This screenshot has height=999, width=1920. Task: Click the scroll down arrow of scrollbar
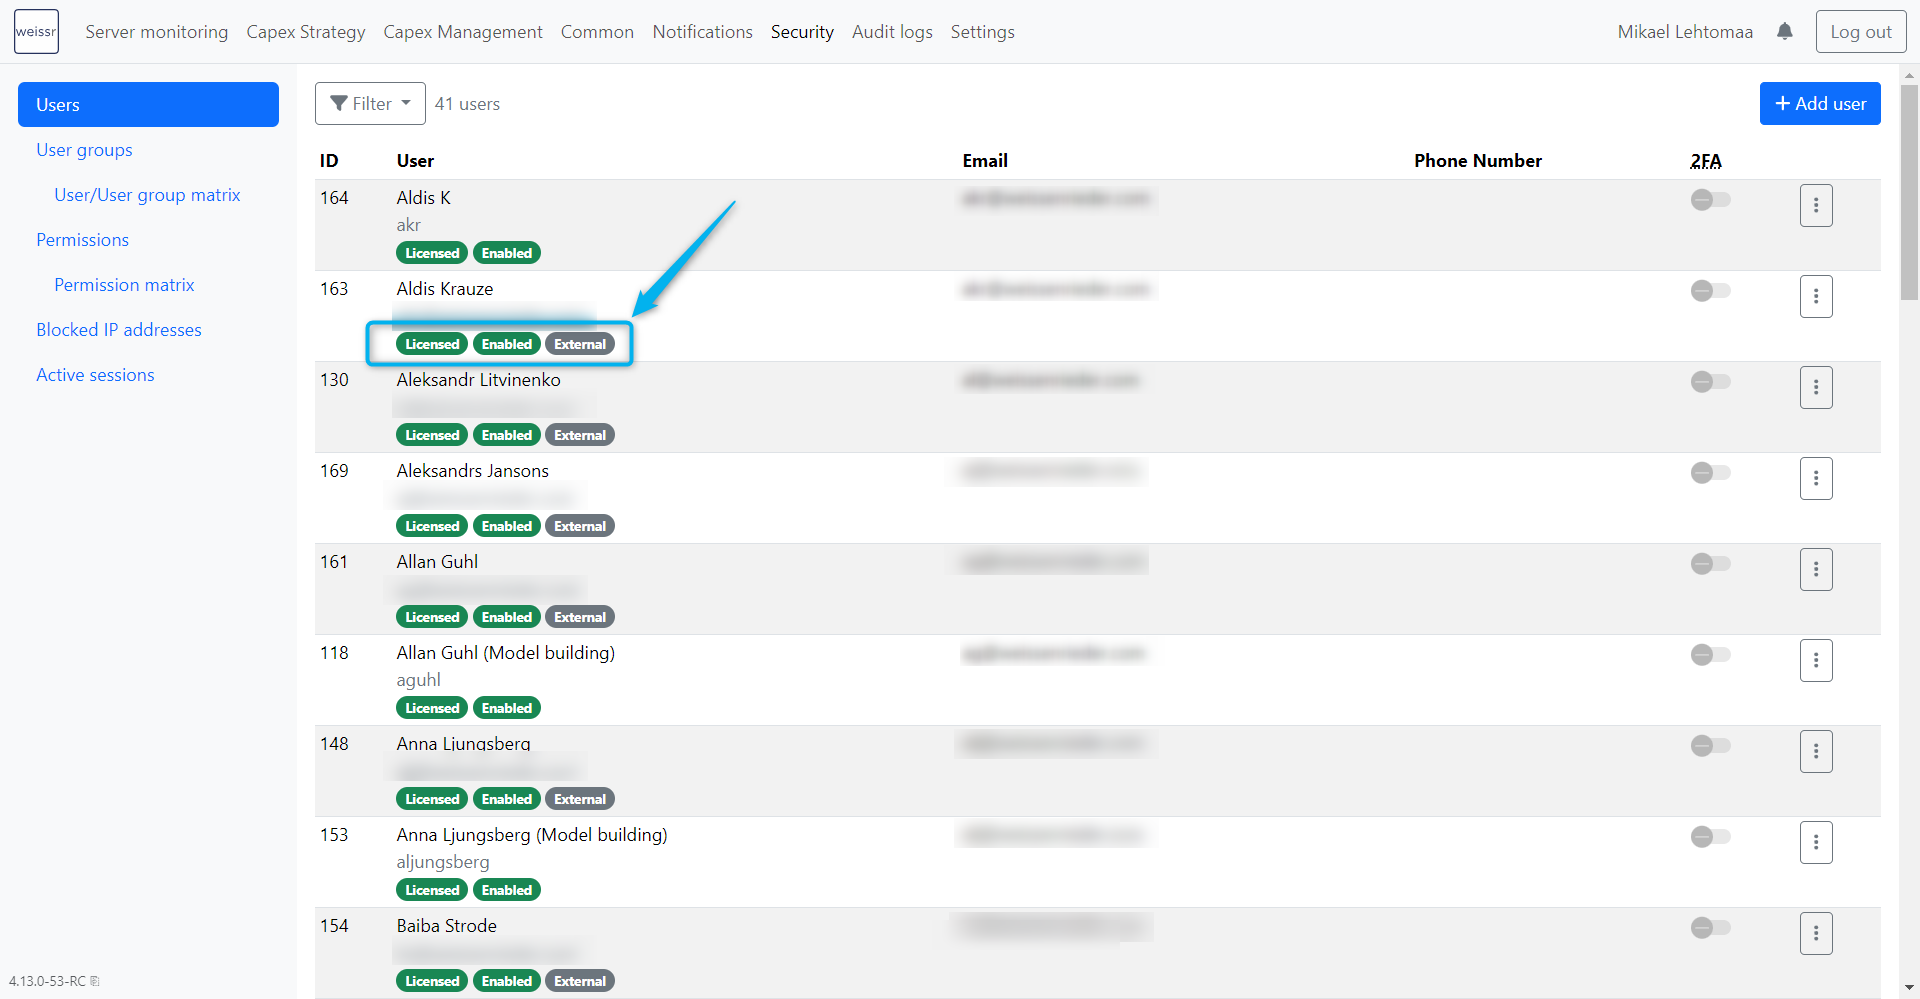tap(1910, 988)
